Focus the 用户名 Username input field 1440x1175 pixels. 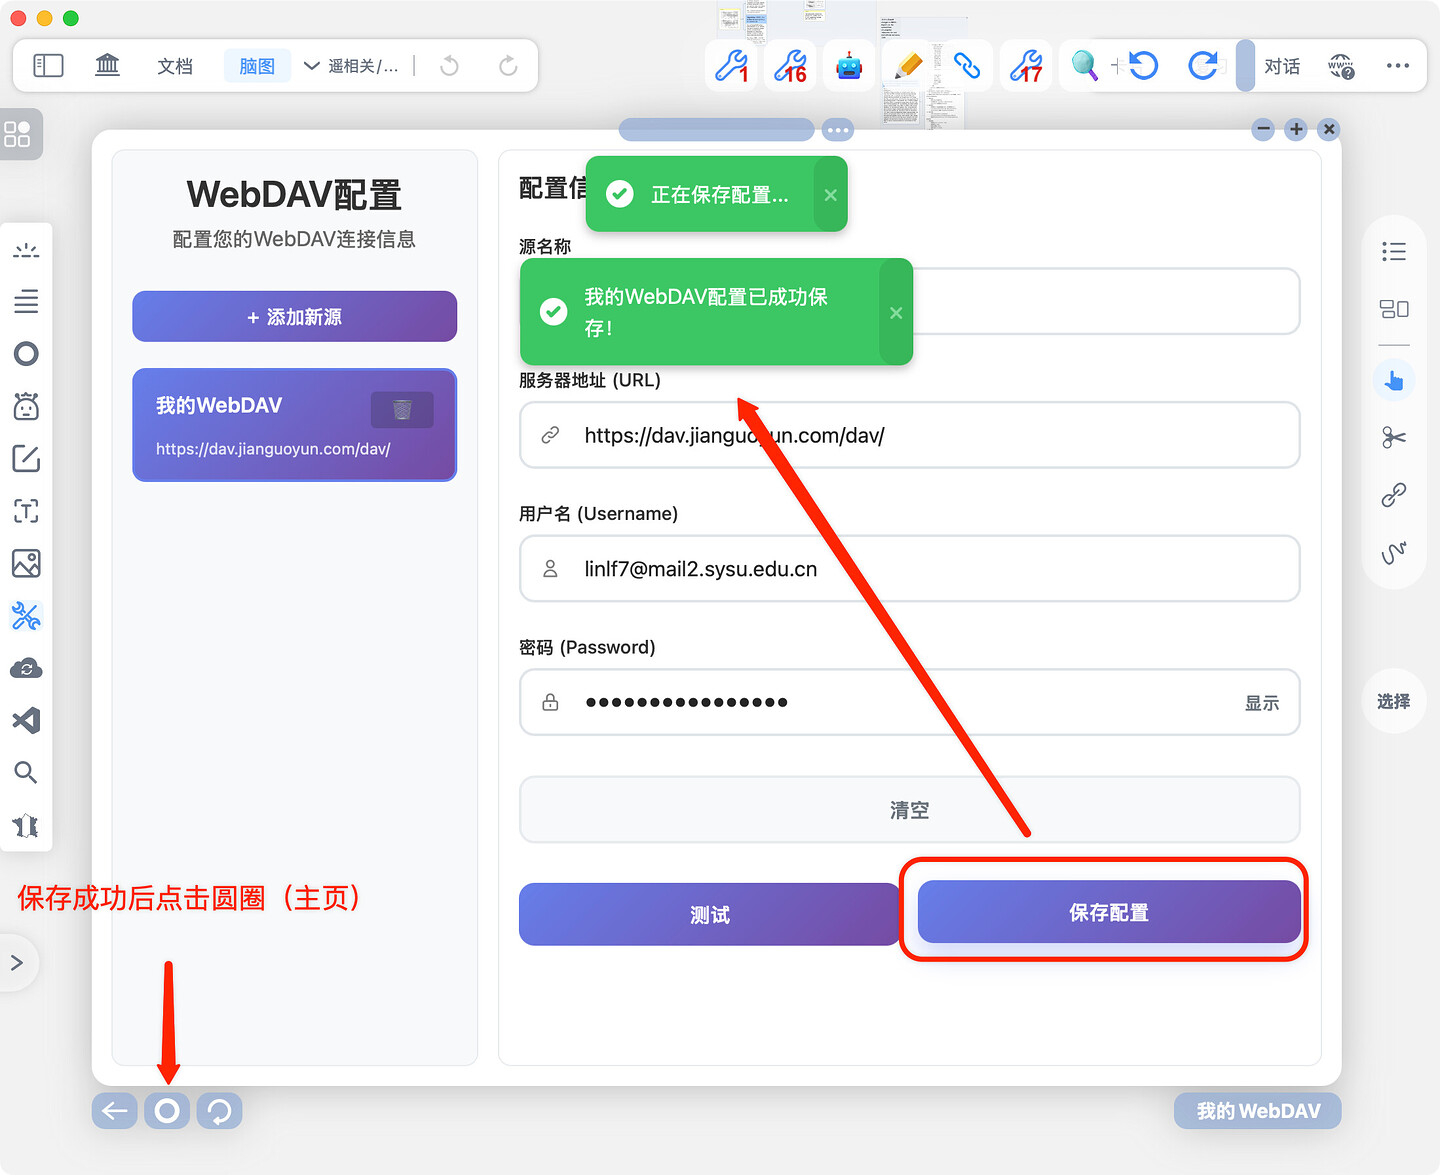pos(910,569)
